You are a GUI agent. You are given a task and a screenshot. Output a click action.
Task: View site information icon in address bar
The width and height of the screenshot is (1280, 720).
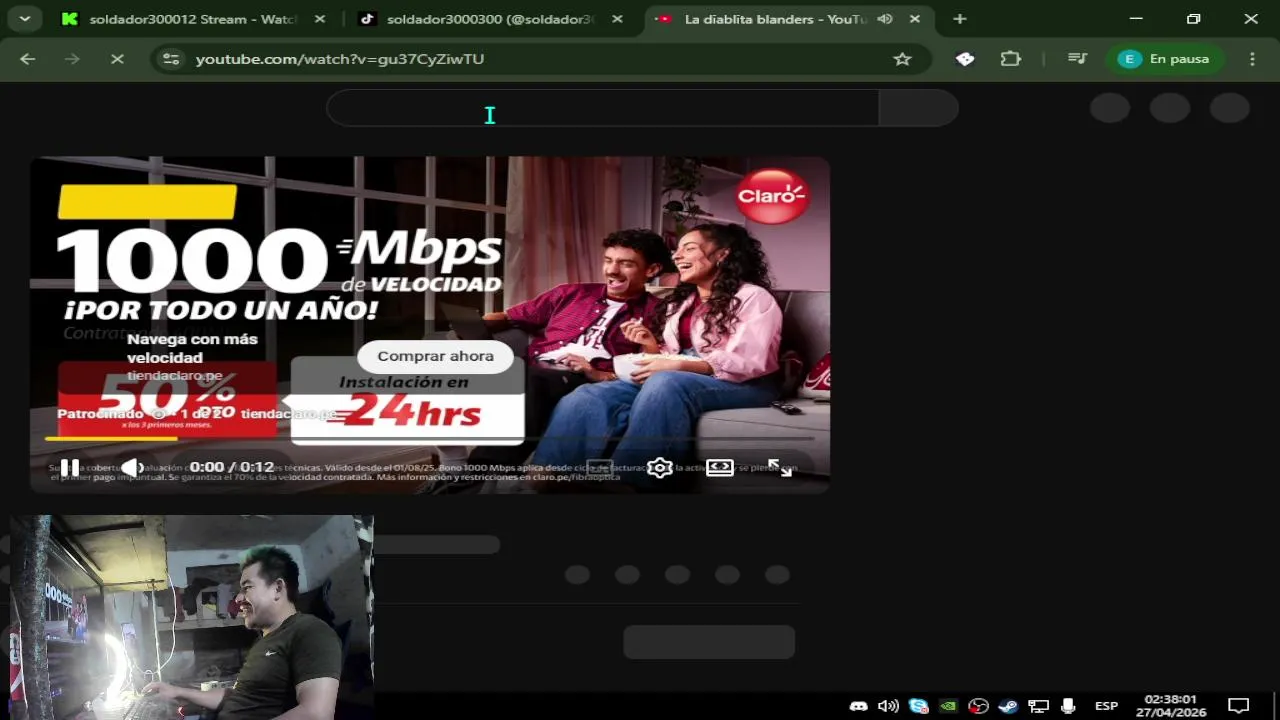click(x=172, y=59)
